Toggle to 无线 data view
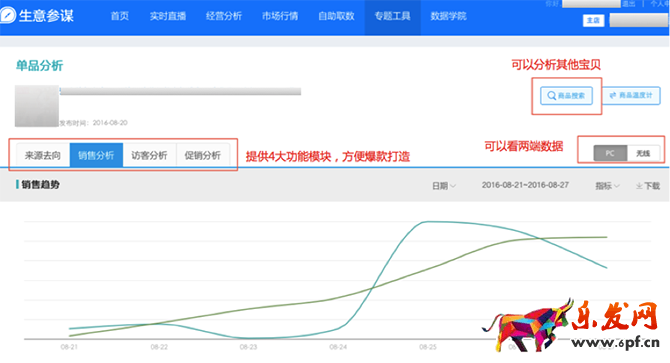This screenshot has height=363, width=670. [x=643, y=153]
